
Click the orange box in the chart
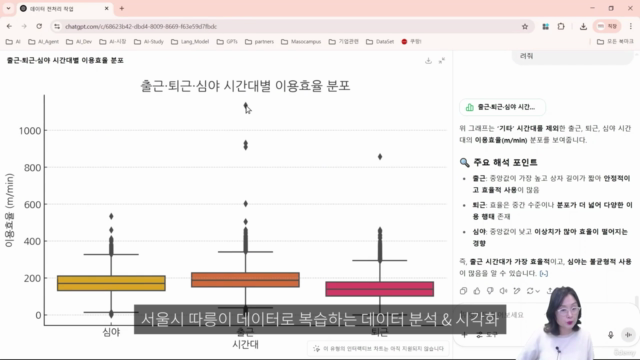pyautogui.click(x=245, y=280)
